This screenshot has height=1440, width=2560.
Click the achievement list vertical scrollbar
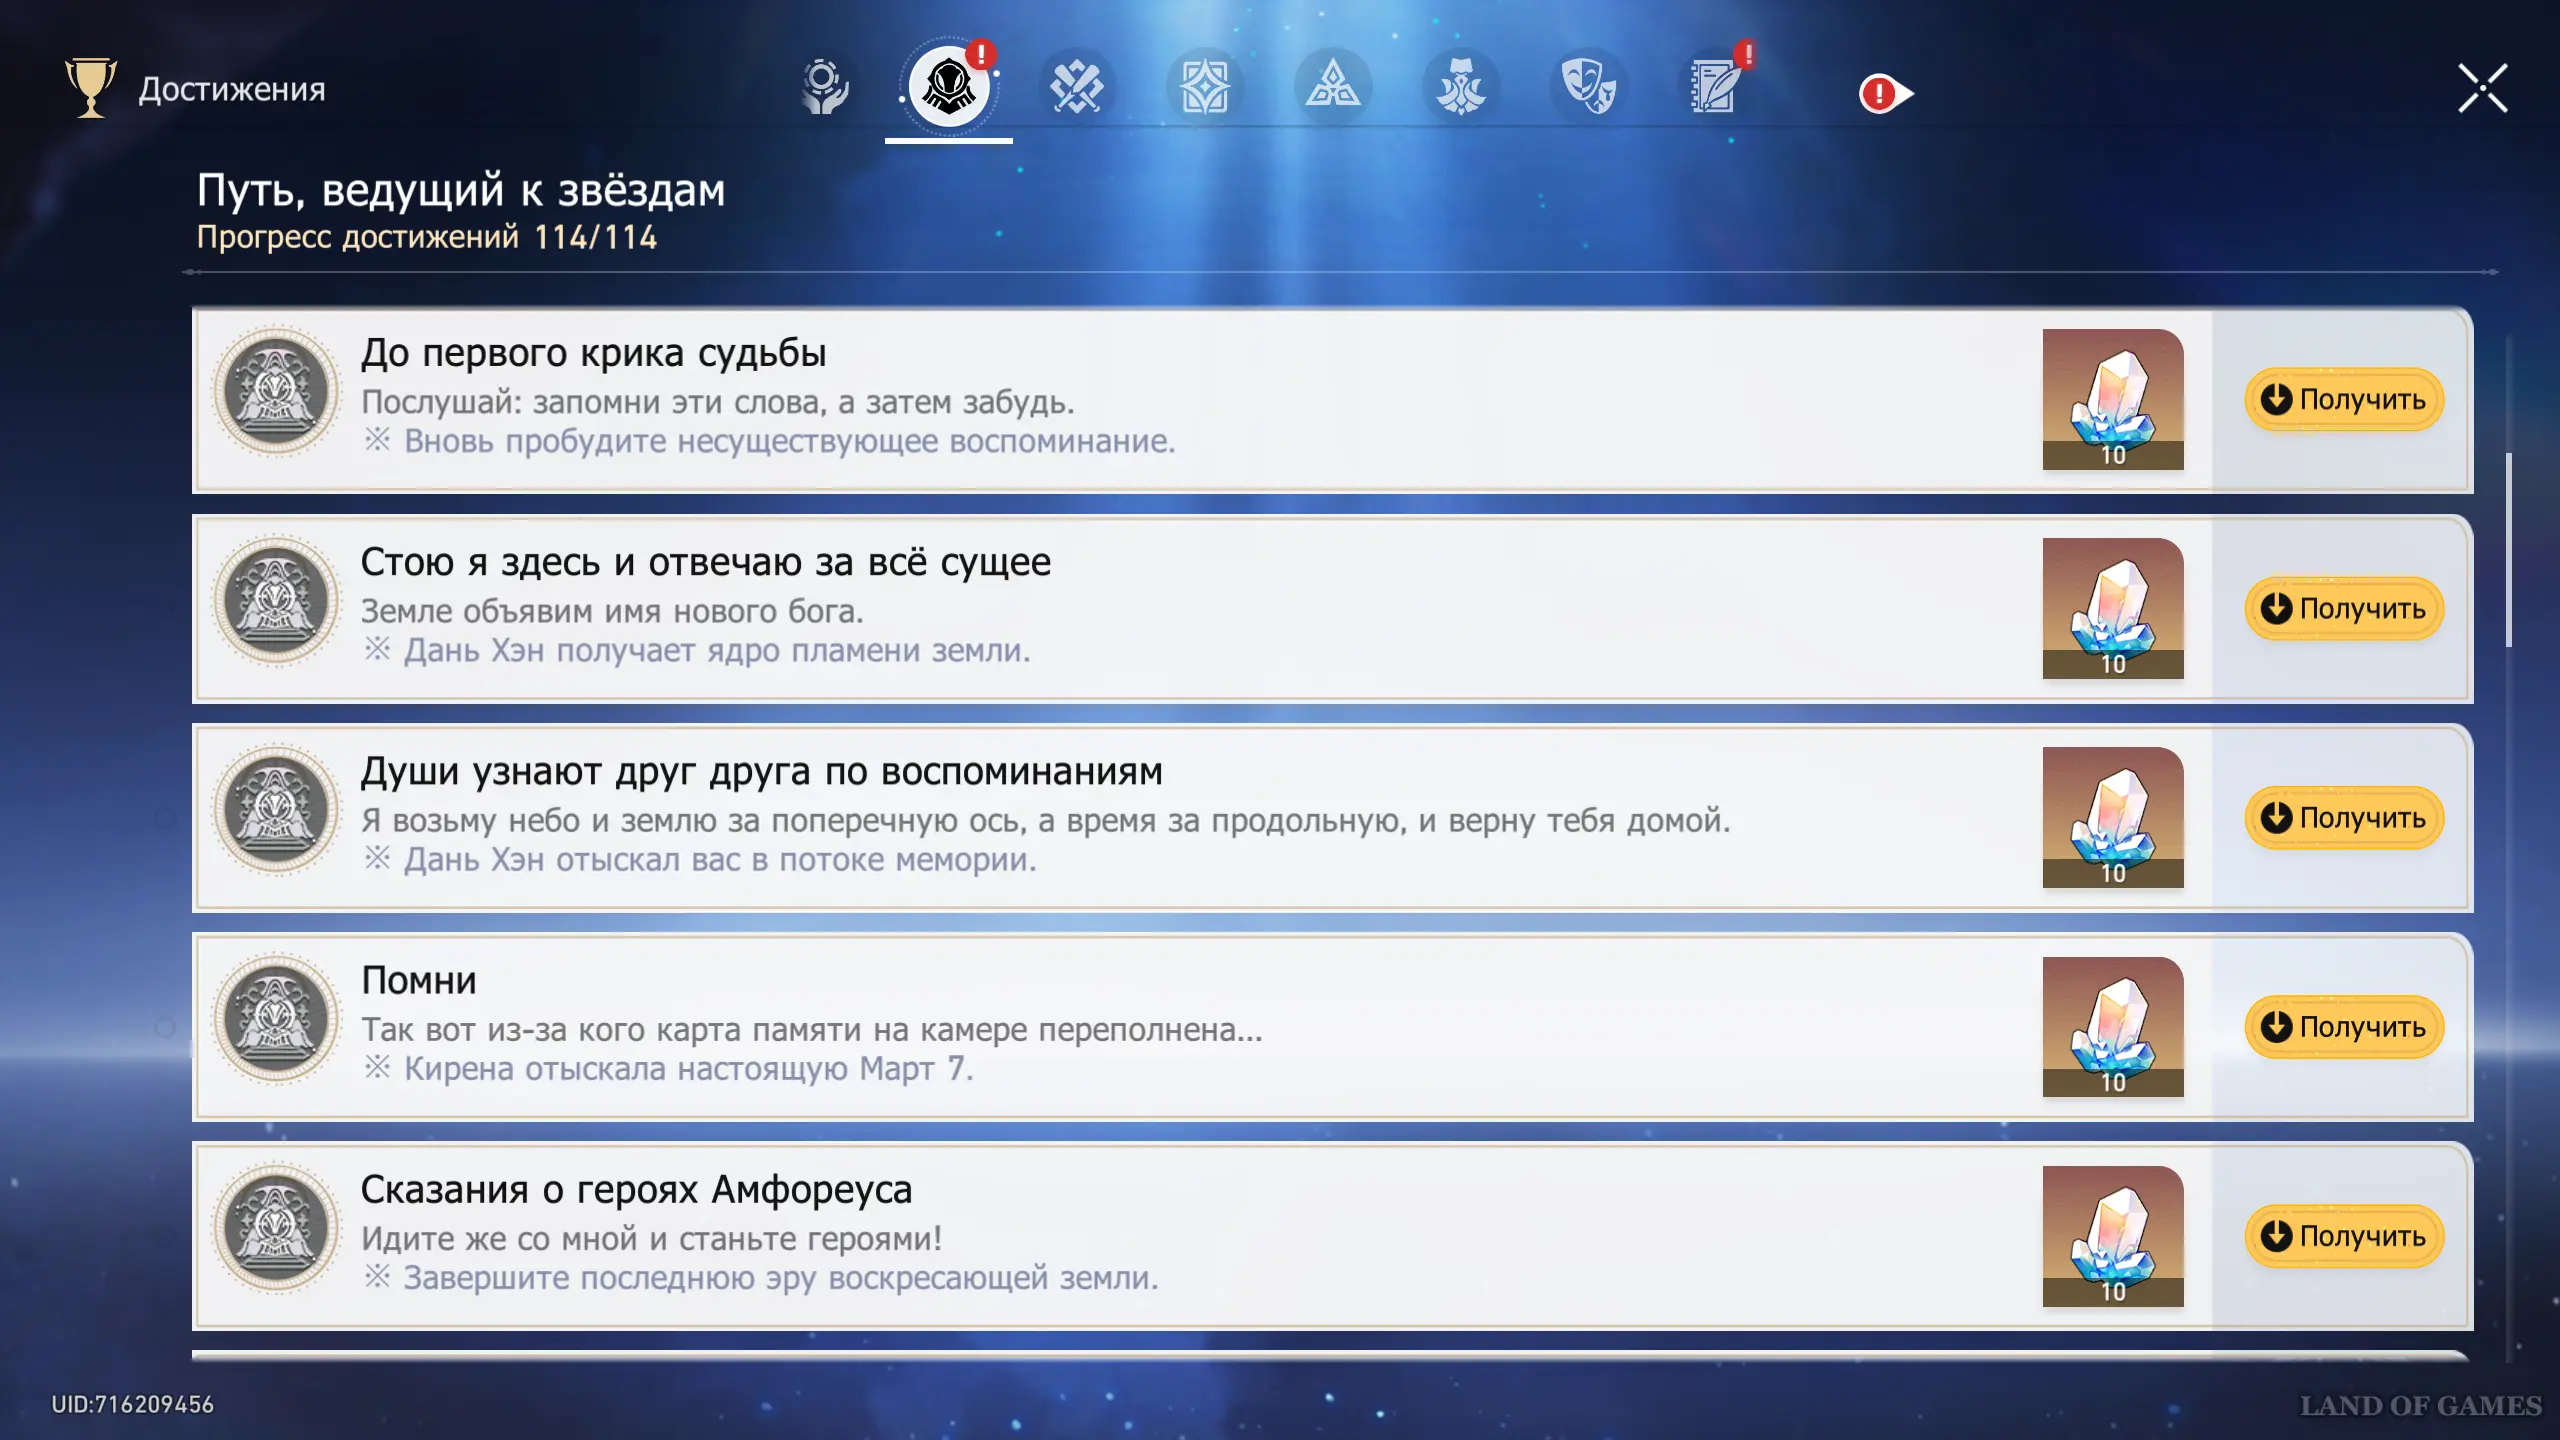[x=2508, y=550]
